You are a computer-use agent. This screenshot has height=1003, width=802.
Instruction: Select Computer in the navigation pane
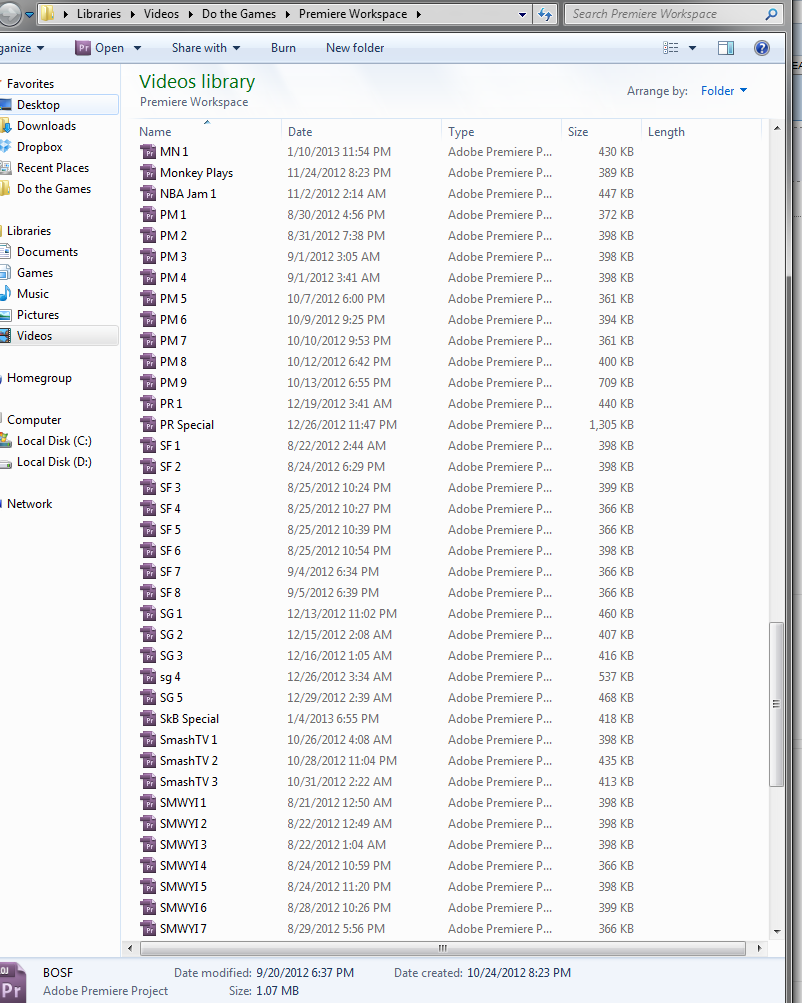[x=34, y=420]
